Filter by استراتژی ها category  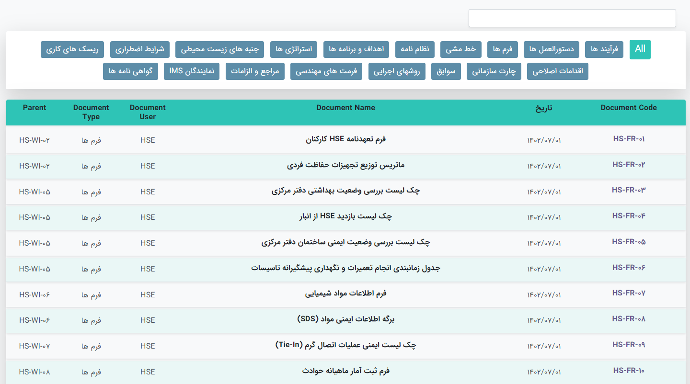pos(294,49)
